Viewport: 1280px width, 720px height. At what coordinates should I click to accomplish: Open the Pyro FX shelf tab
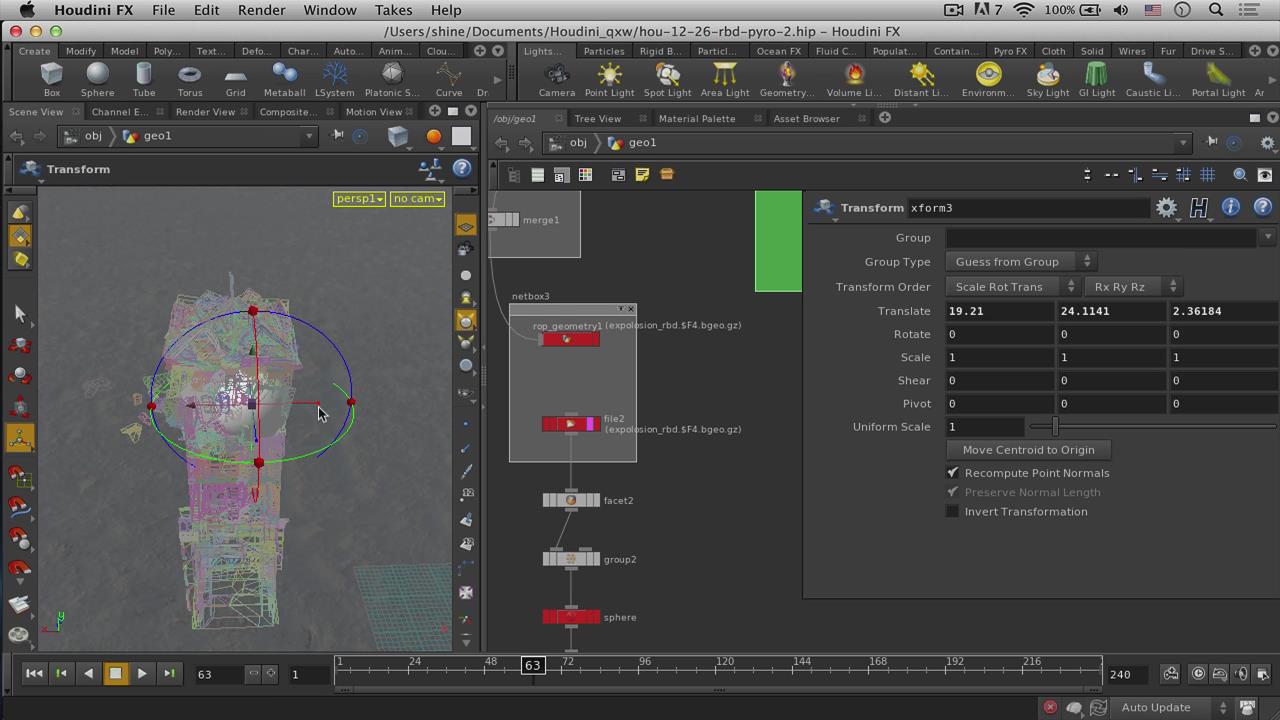(1010, 51)
